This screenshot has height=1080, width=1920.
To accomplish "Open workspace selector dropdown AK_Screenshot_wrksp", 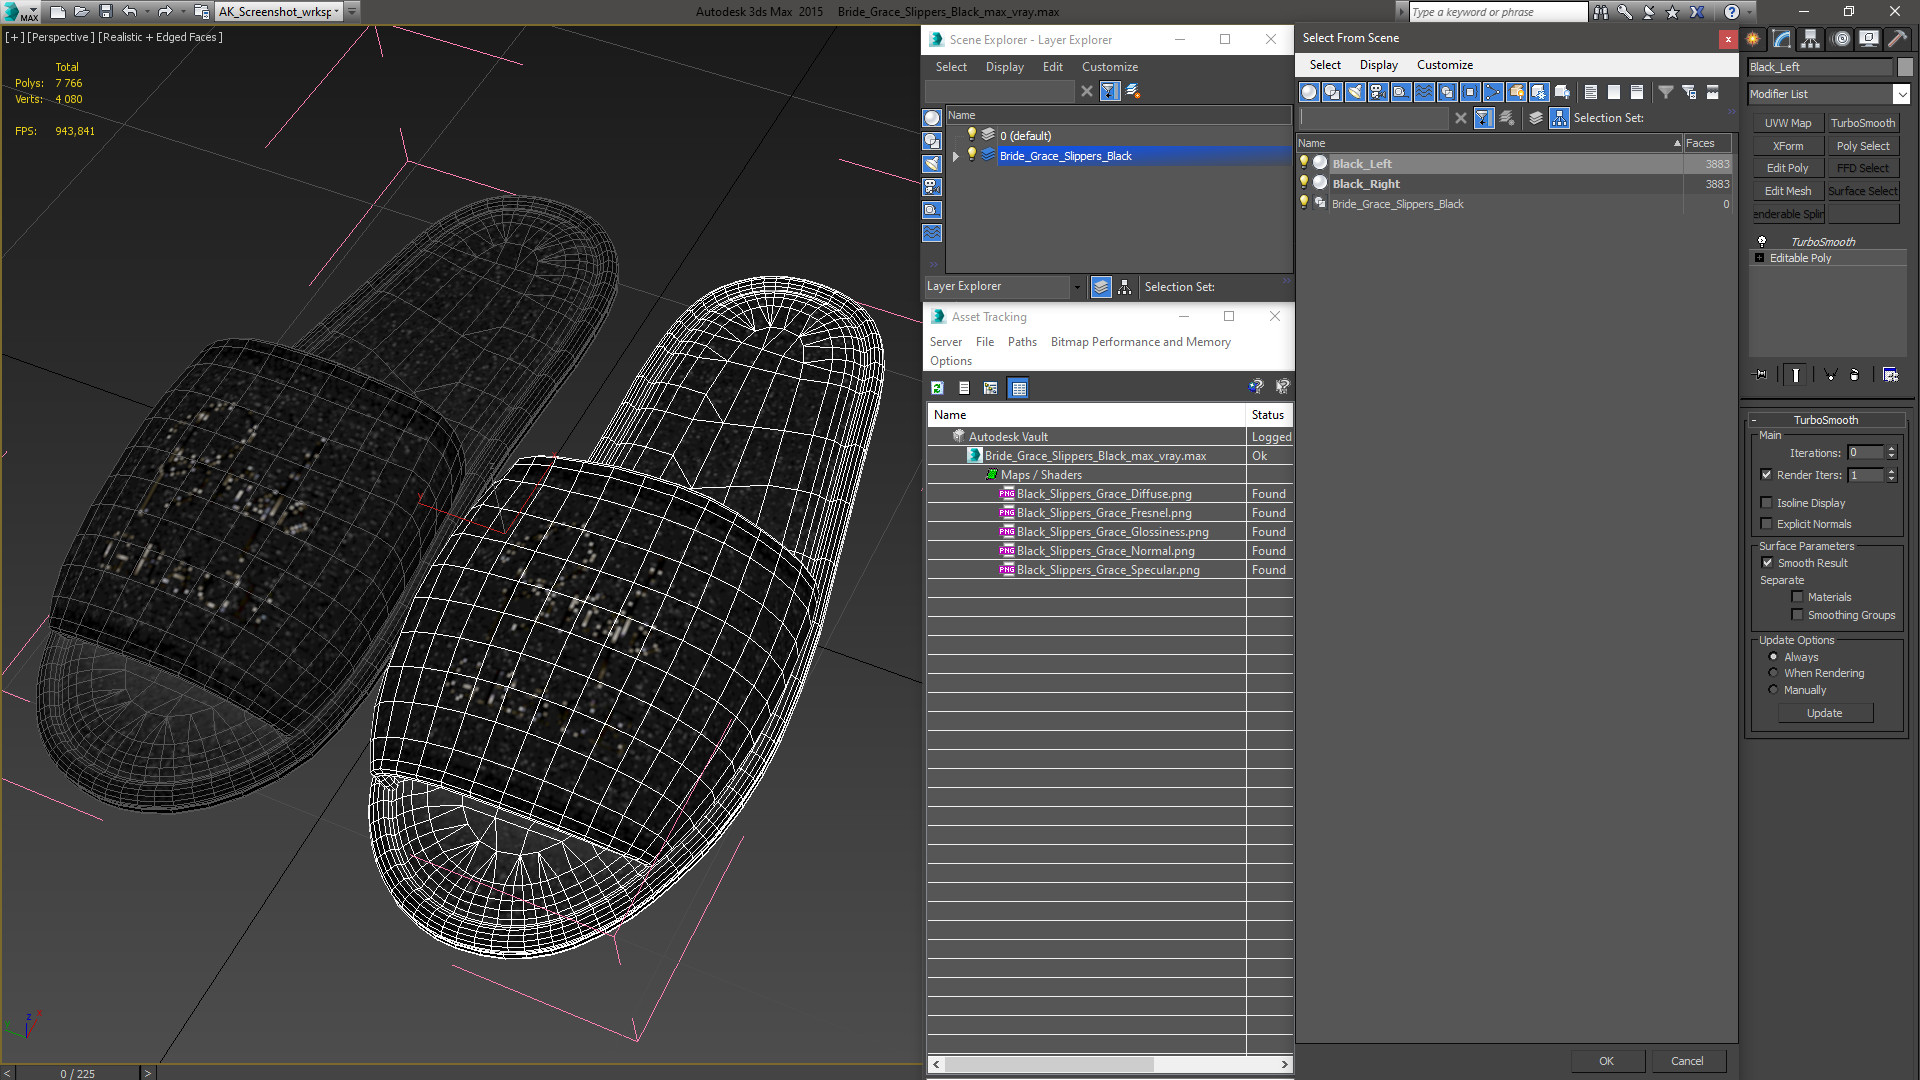I will [x=337, y=12].
